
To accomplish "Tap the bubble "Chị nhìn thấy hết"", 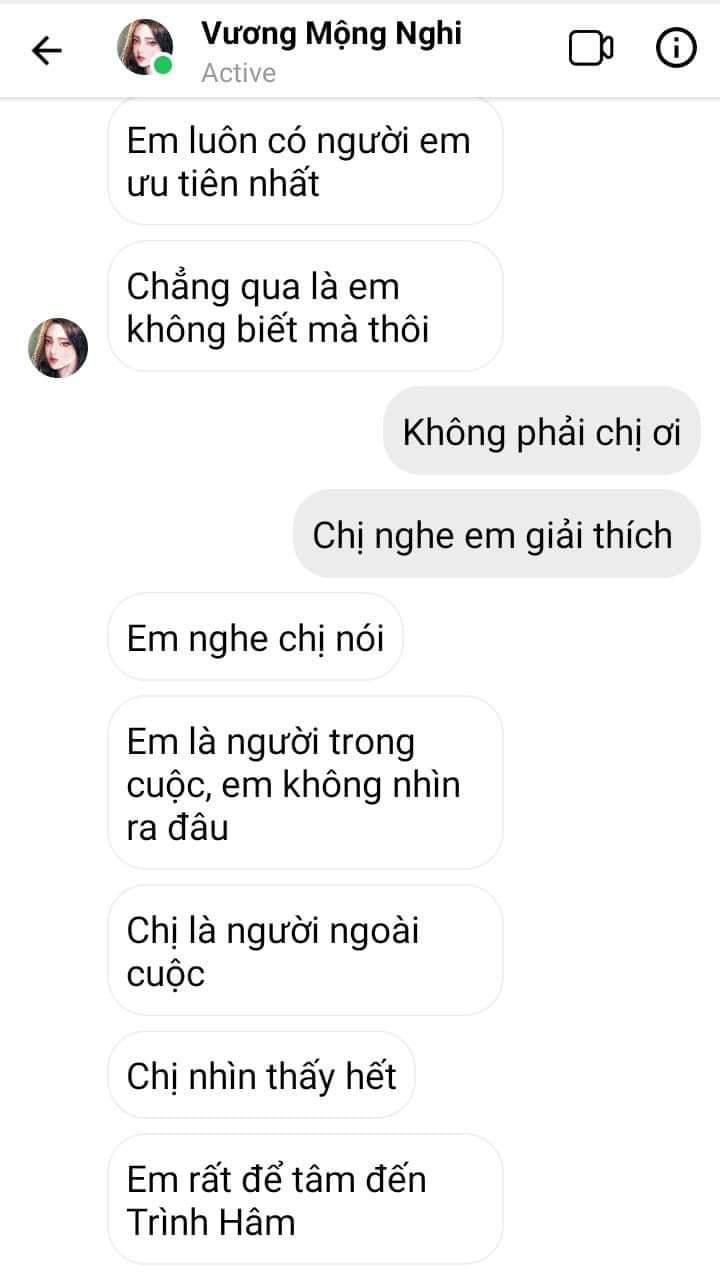I will [261, 1075].
